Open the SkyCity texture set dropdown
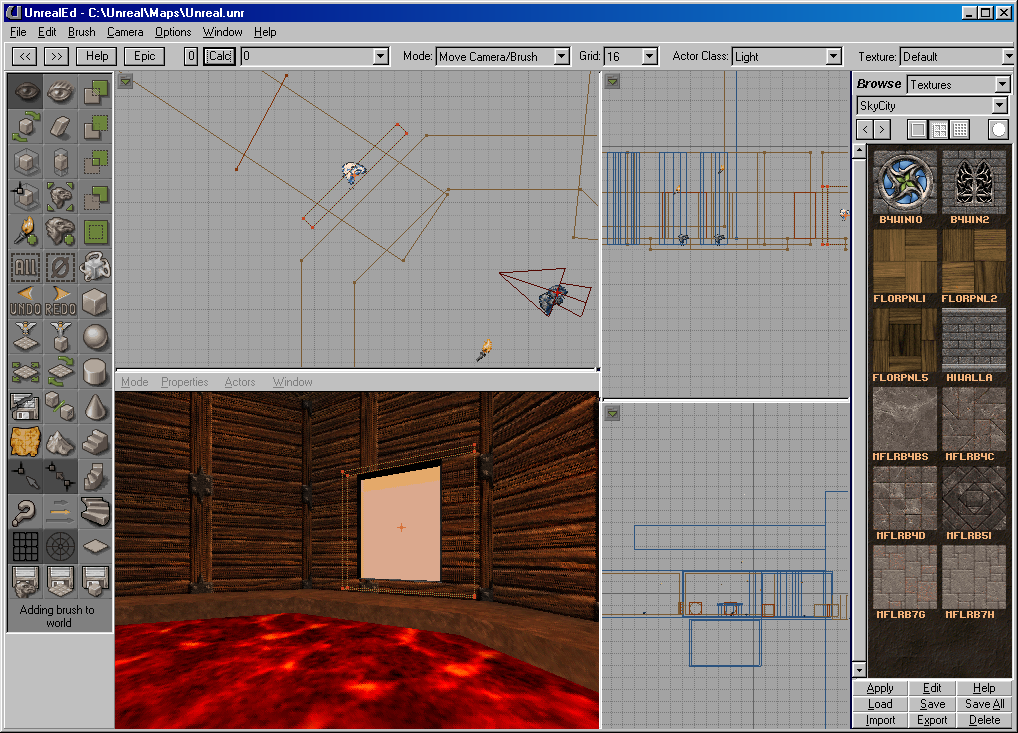 [x=1000, y=105]
